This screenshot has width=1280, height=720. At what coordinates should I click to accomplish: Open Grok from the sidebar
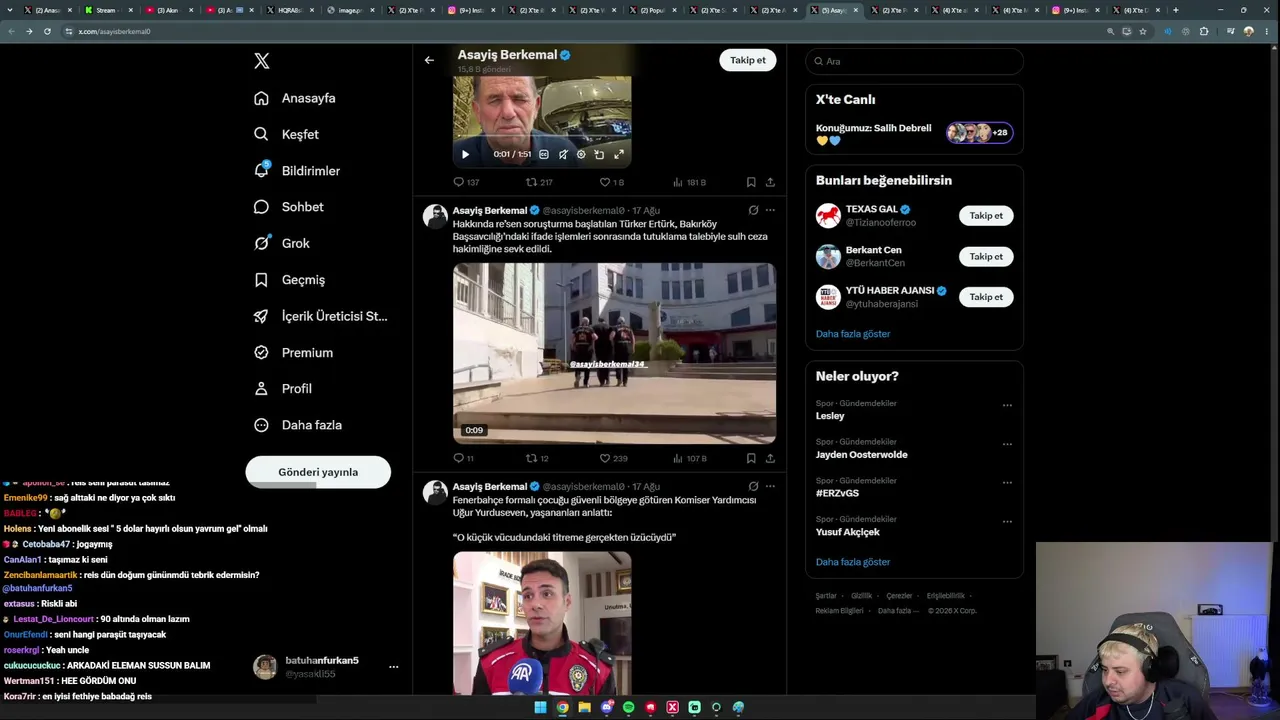click(282, 243)
